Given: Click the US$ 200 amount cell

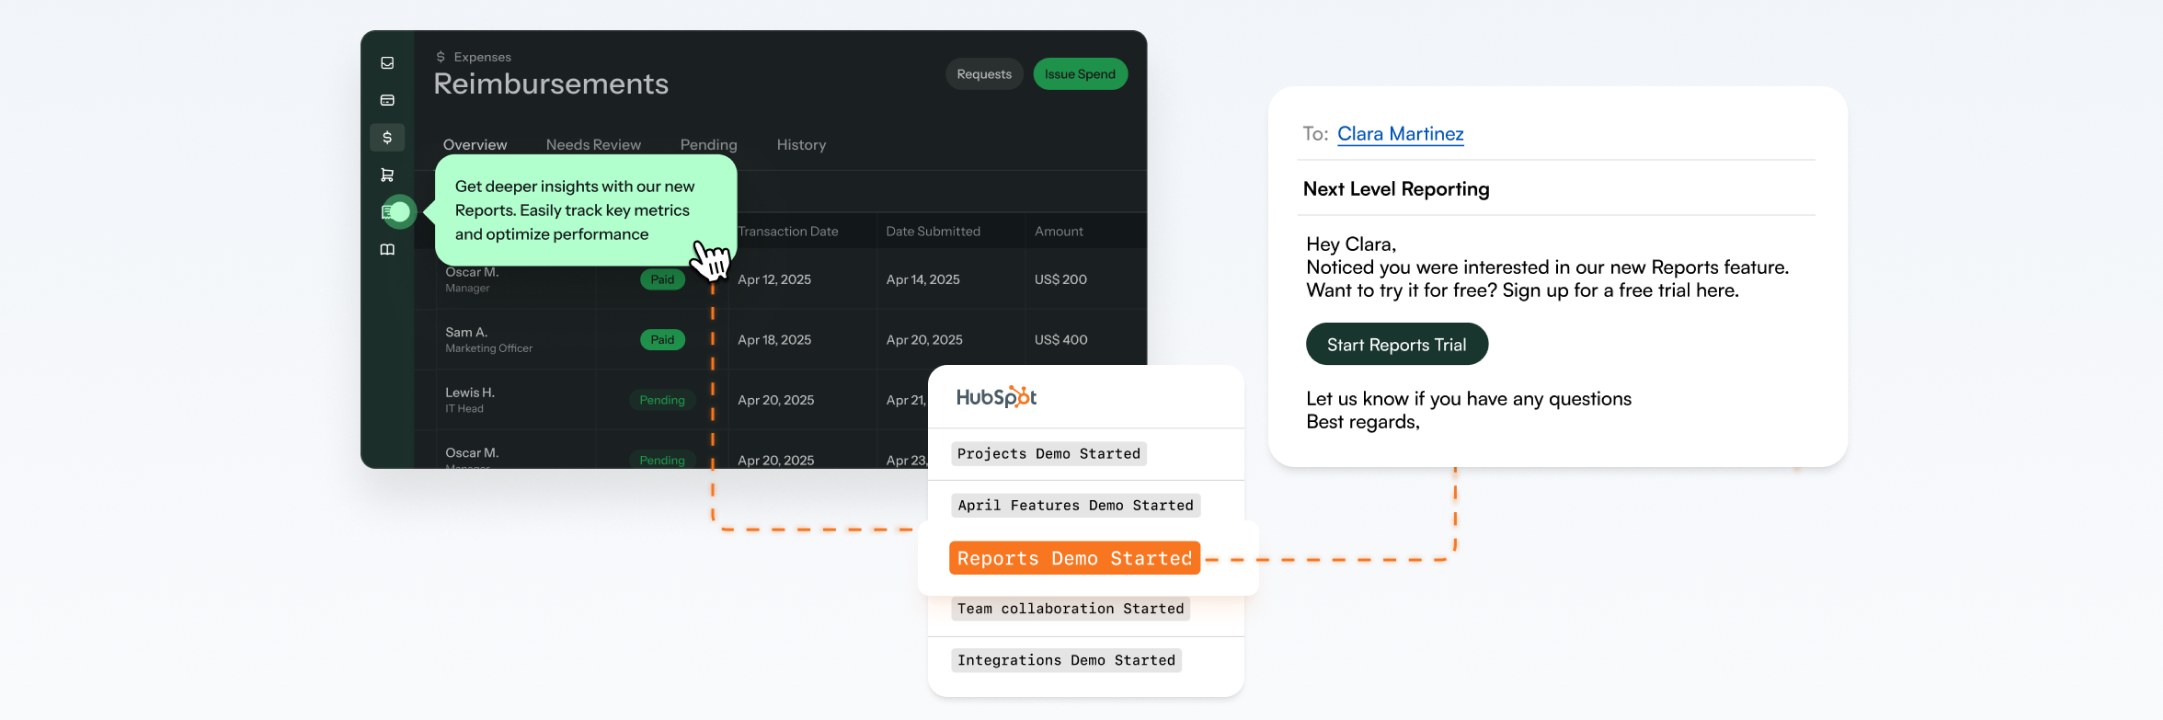Looking at the screenshot, I should point(1060,280).
